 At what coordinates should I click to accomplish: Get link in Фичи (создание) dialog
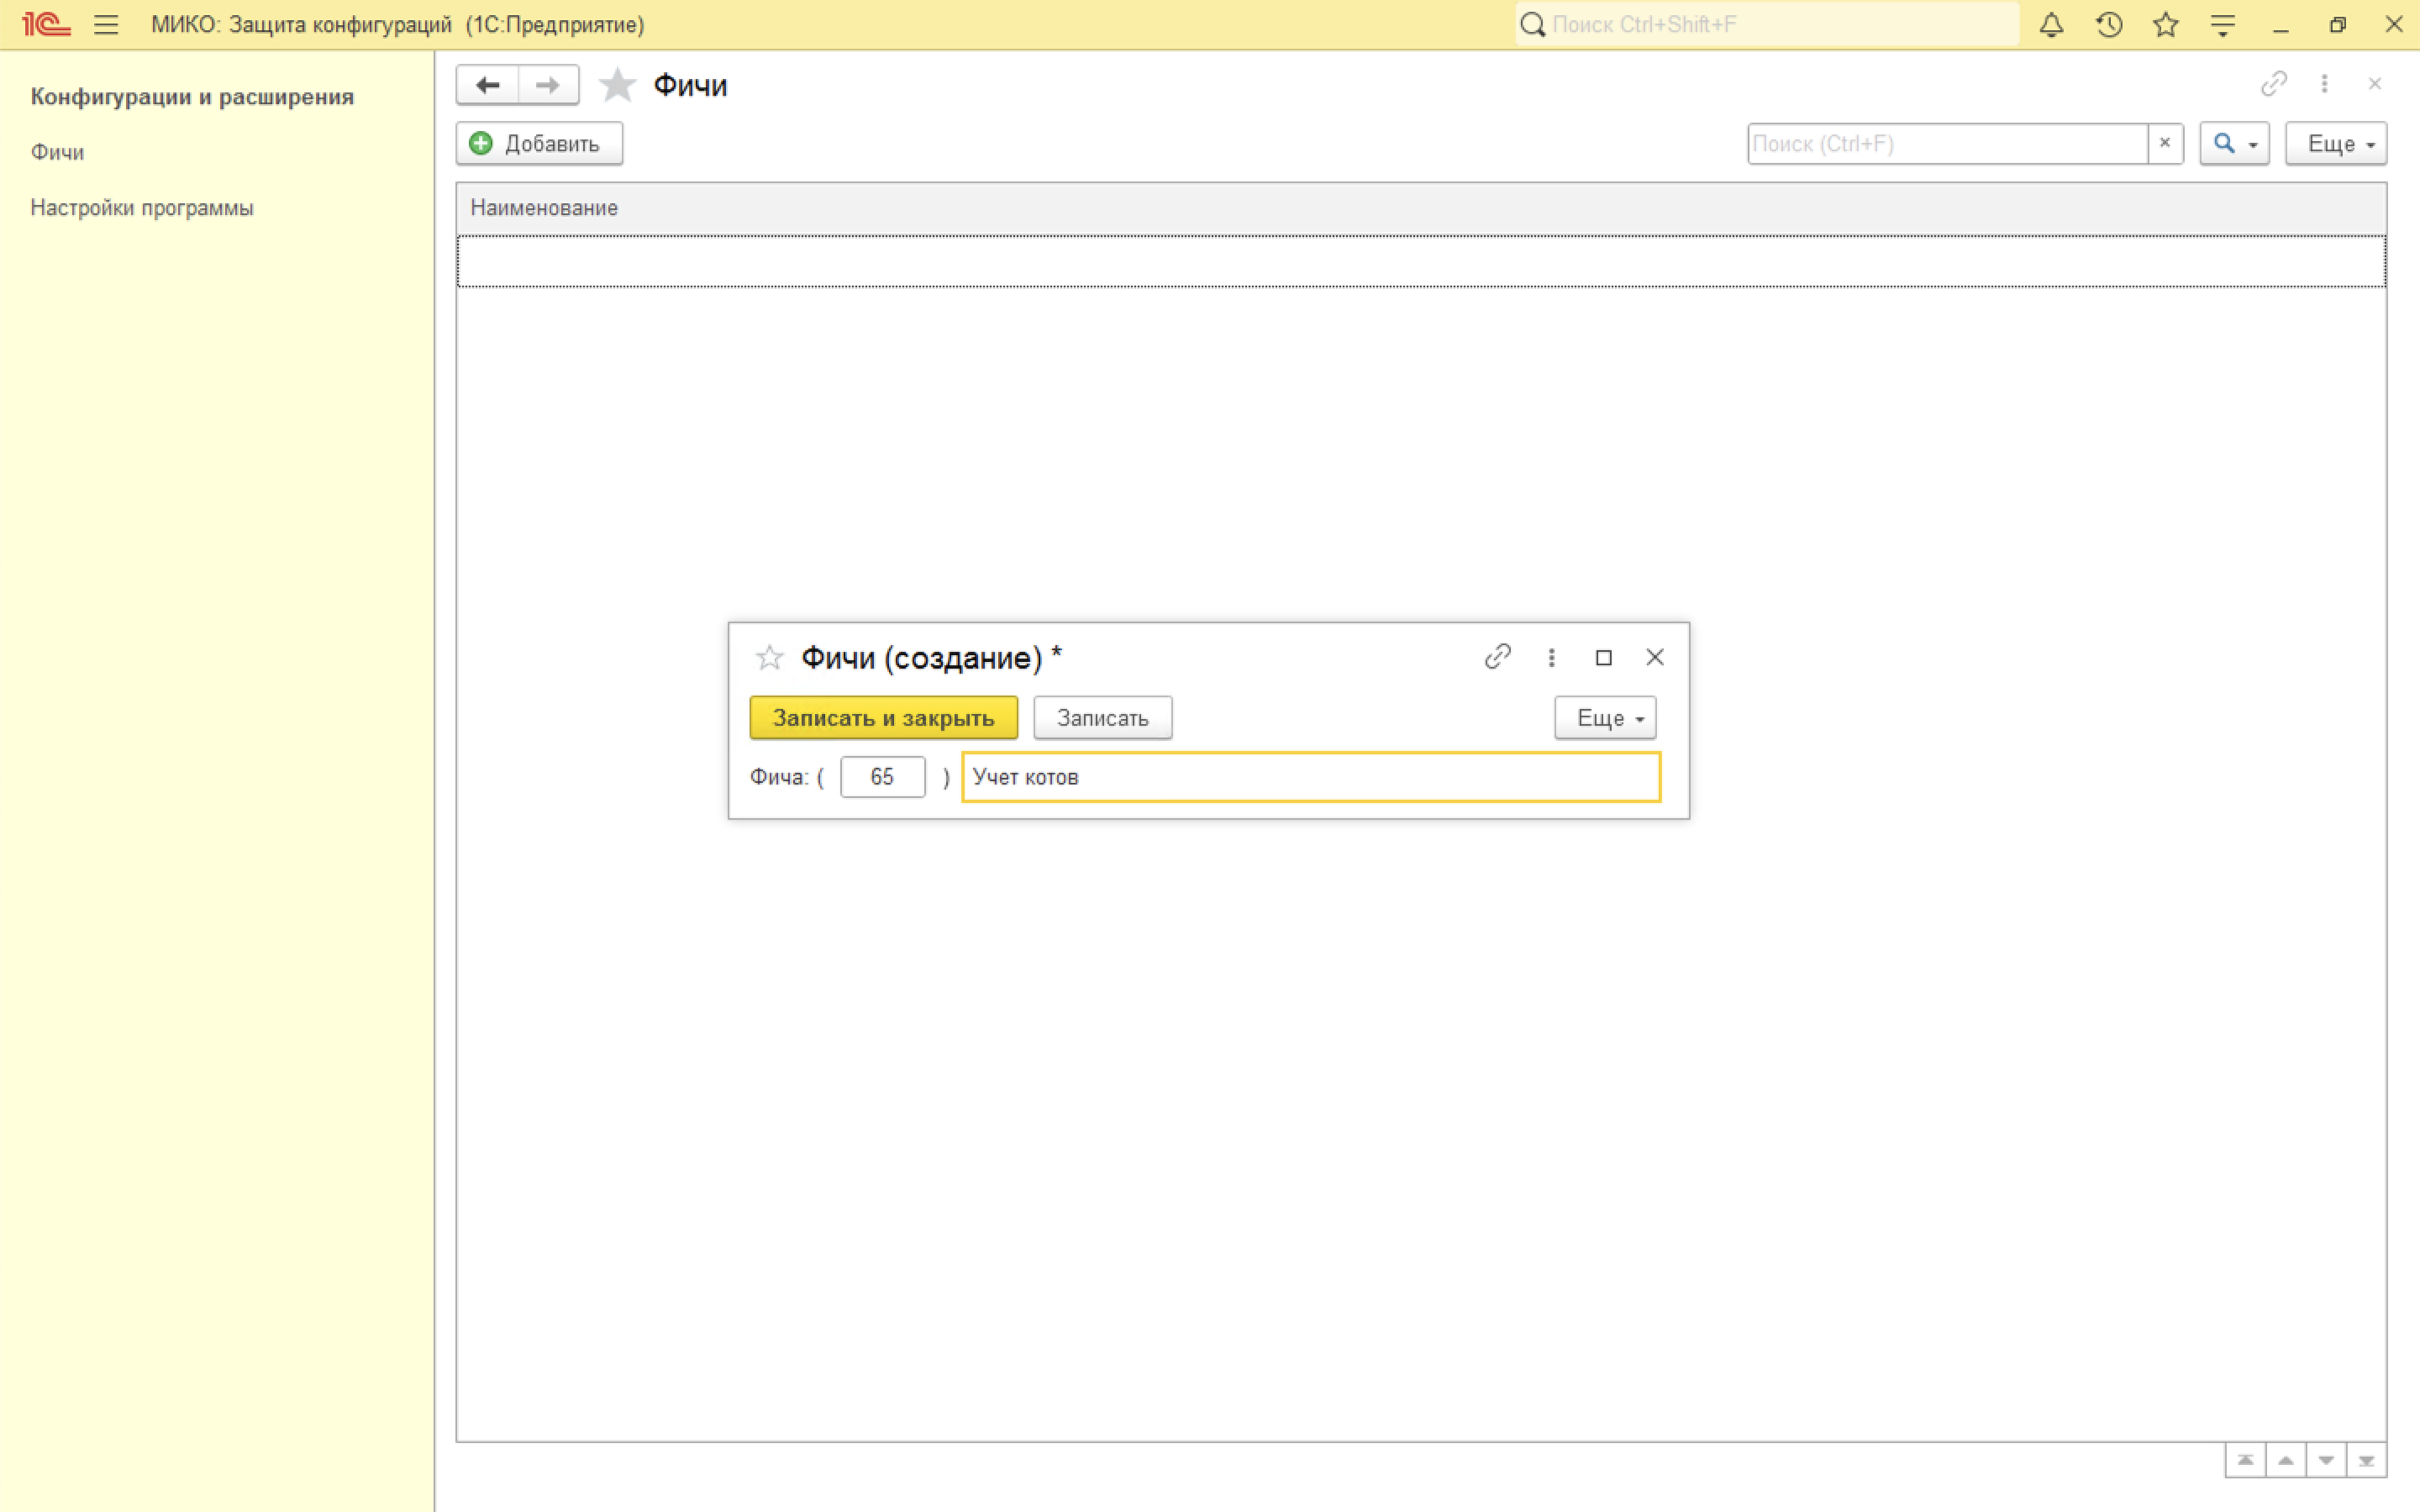(1497, 657)
